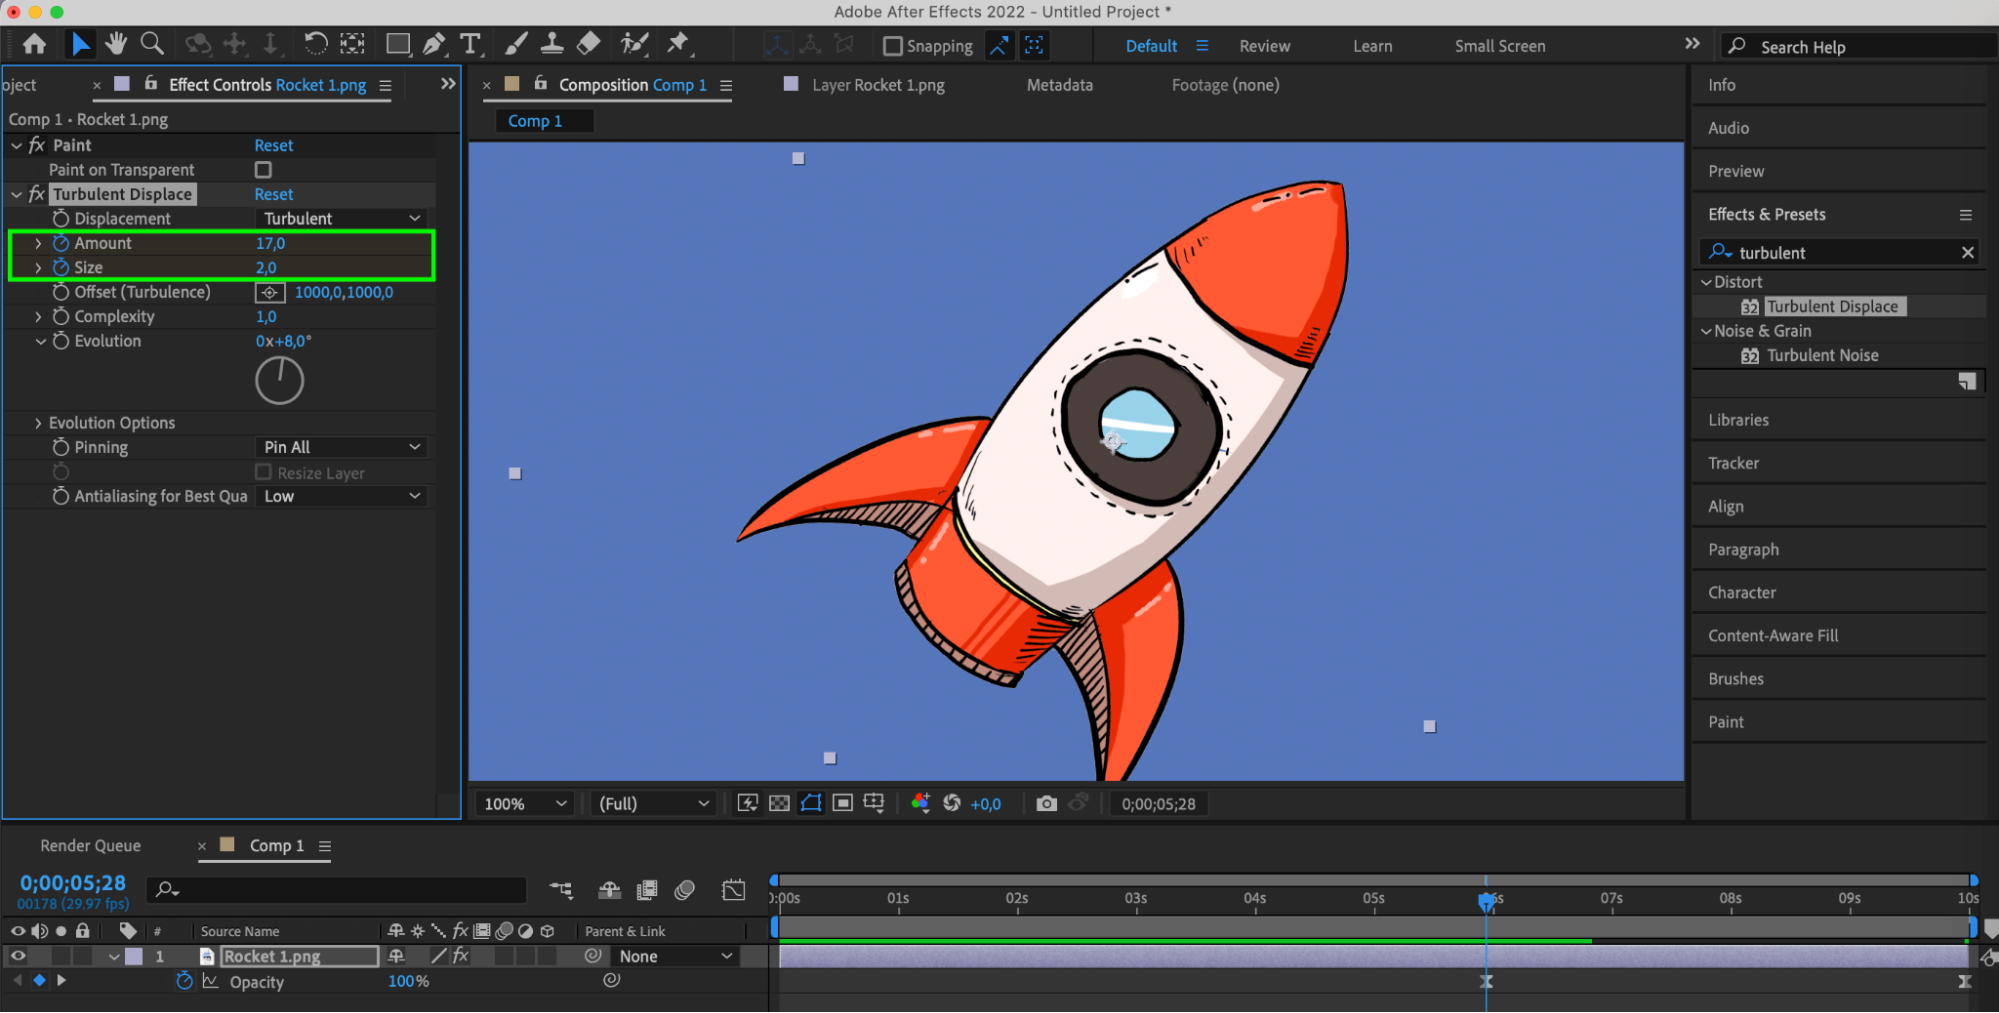The image size is (1999, 1013).
Task: Open the Pinning dropdown set to Pin All
Action: pyautogui.click(x=341, y=447)
